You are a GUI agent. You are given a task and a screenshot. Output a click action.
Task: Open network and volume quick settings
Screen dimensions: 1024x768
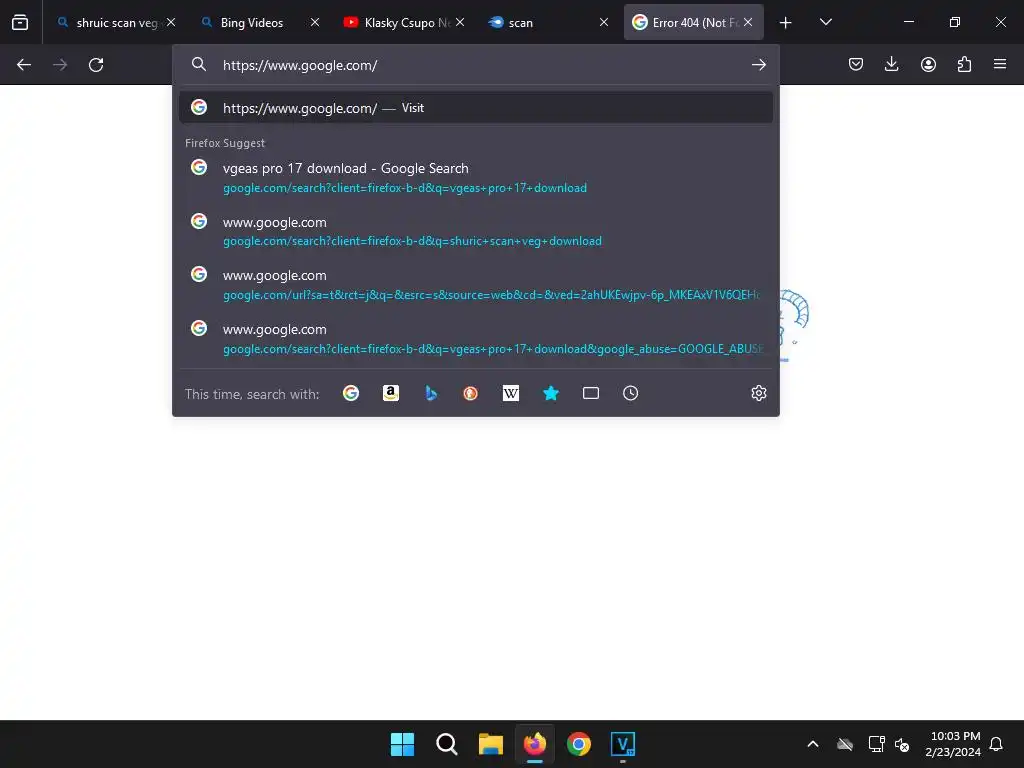(x=889, y=744)
